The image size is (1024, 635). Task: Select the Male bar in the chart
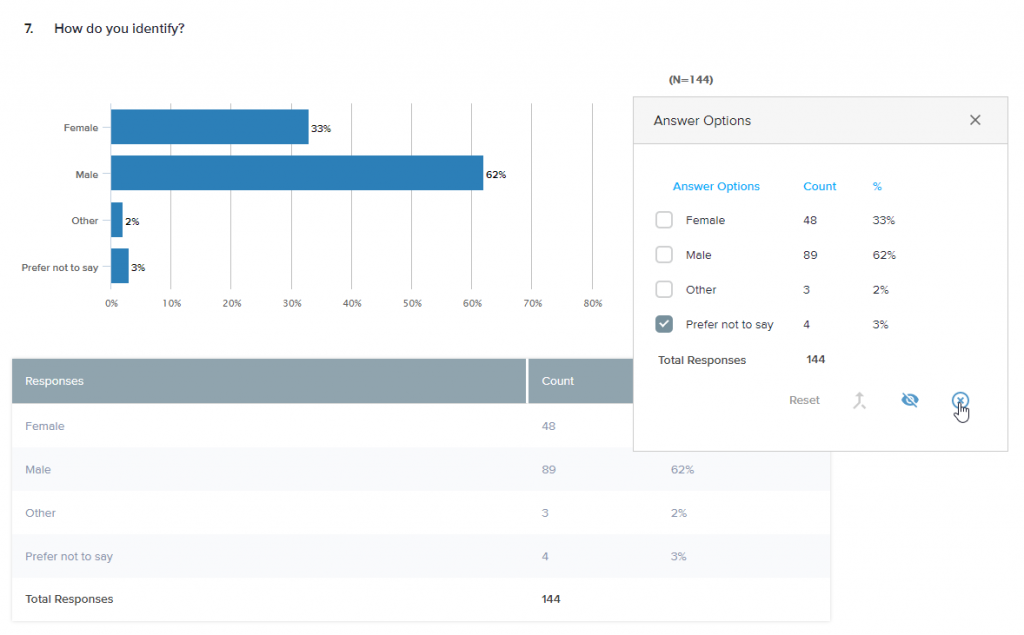click(295, 173)
